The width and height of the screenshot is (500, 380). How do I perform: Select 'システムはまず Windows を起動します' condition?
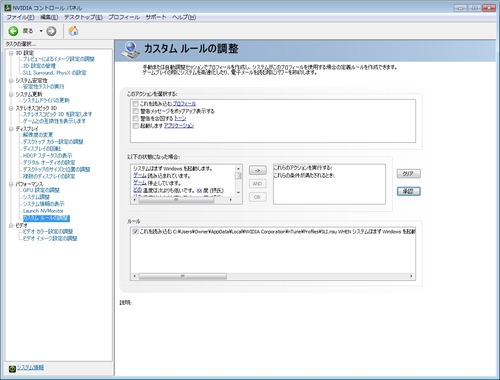(173, 169)
